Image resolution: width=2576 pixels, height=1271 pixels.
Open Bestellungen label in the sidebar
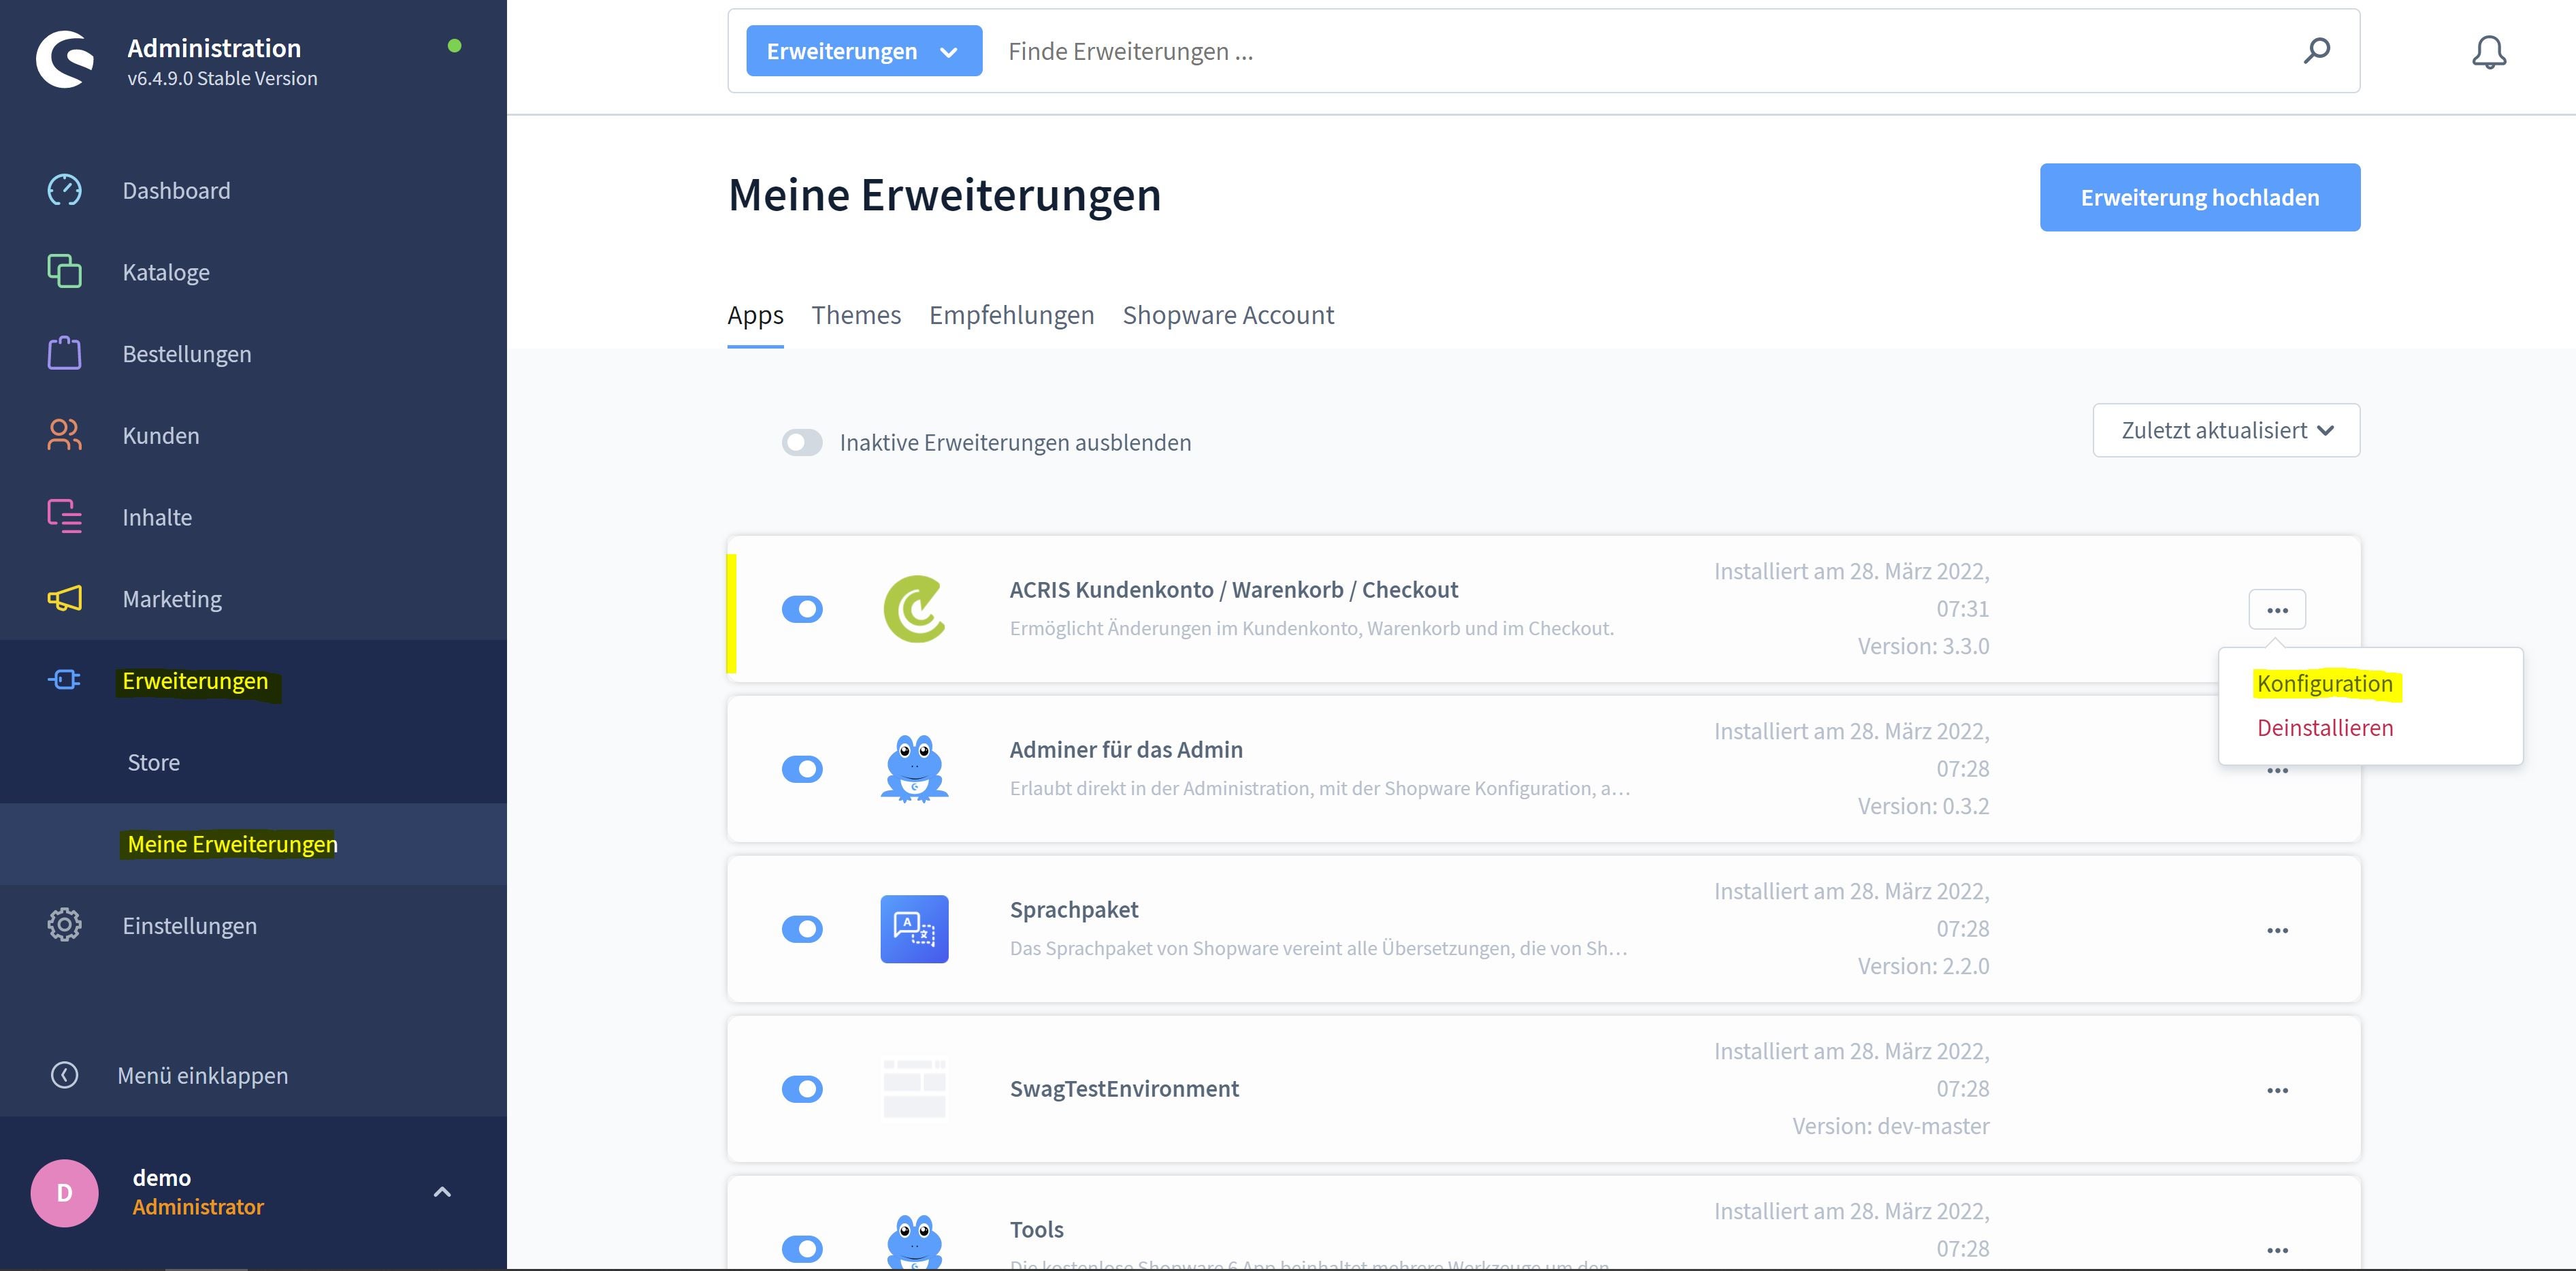tap(187, 354)
